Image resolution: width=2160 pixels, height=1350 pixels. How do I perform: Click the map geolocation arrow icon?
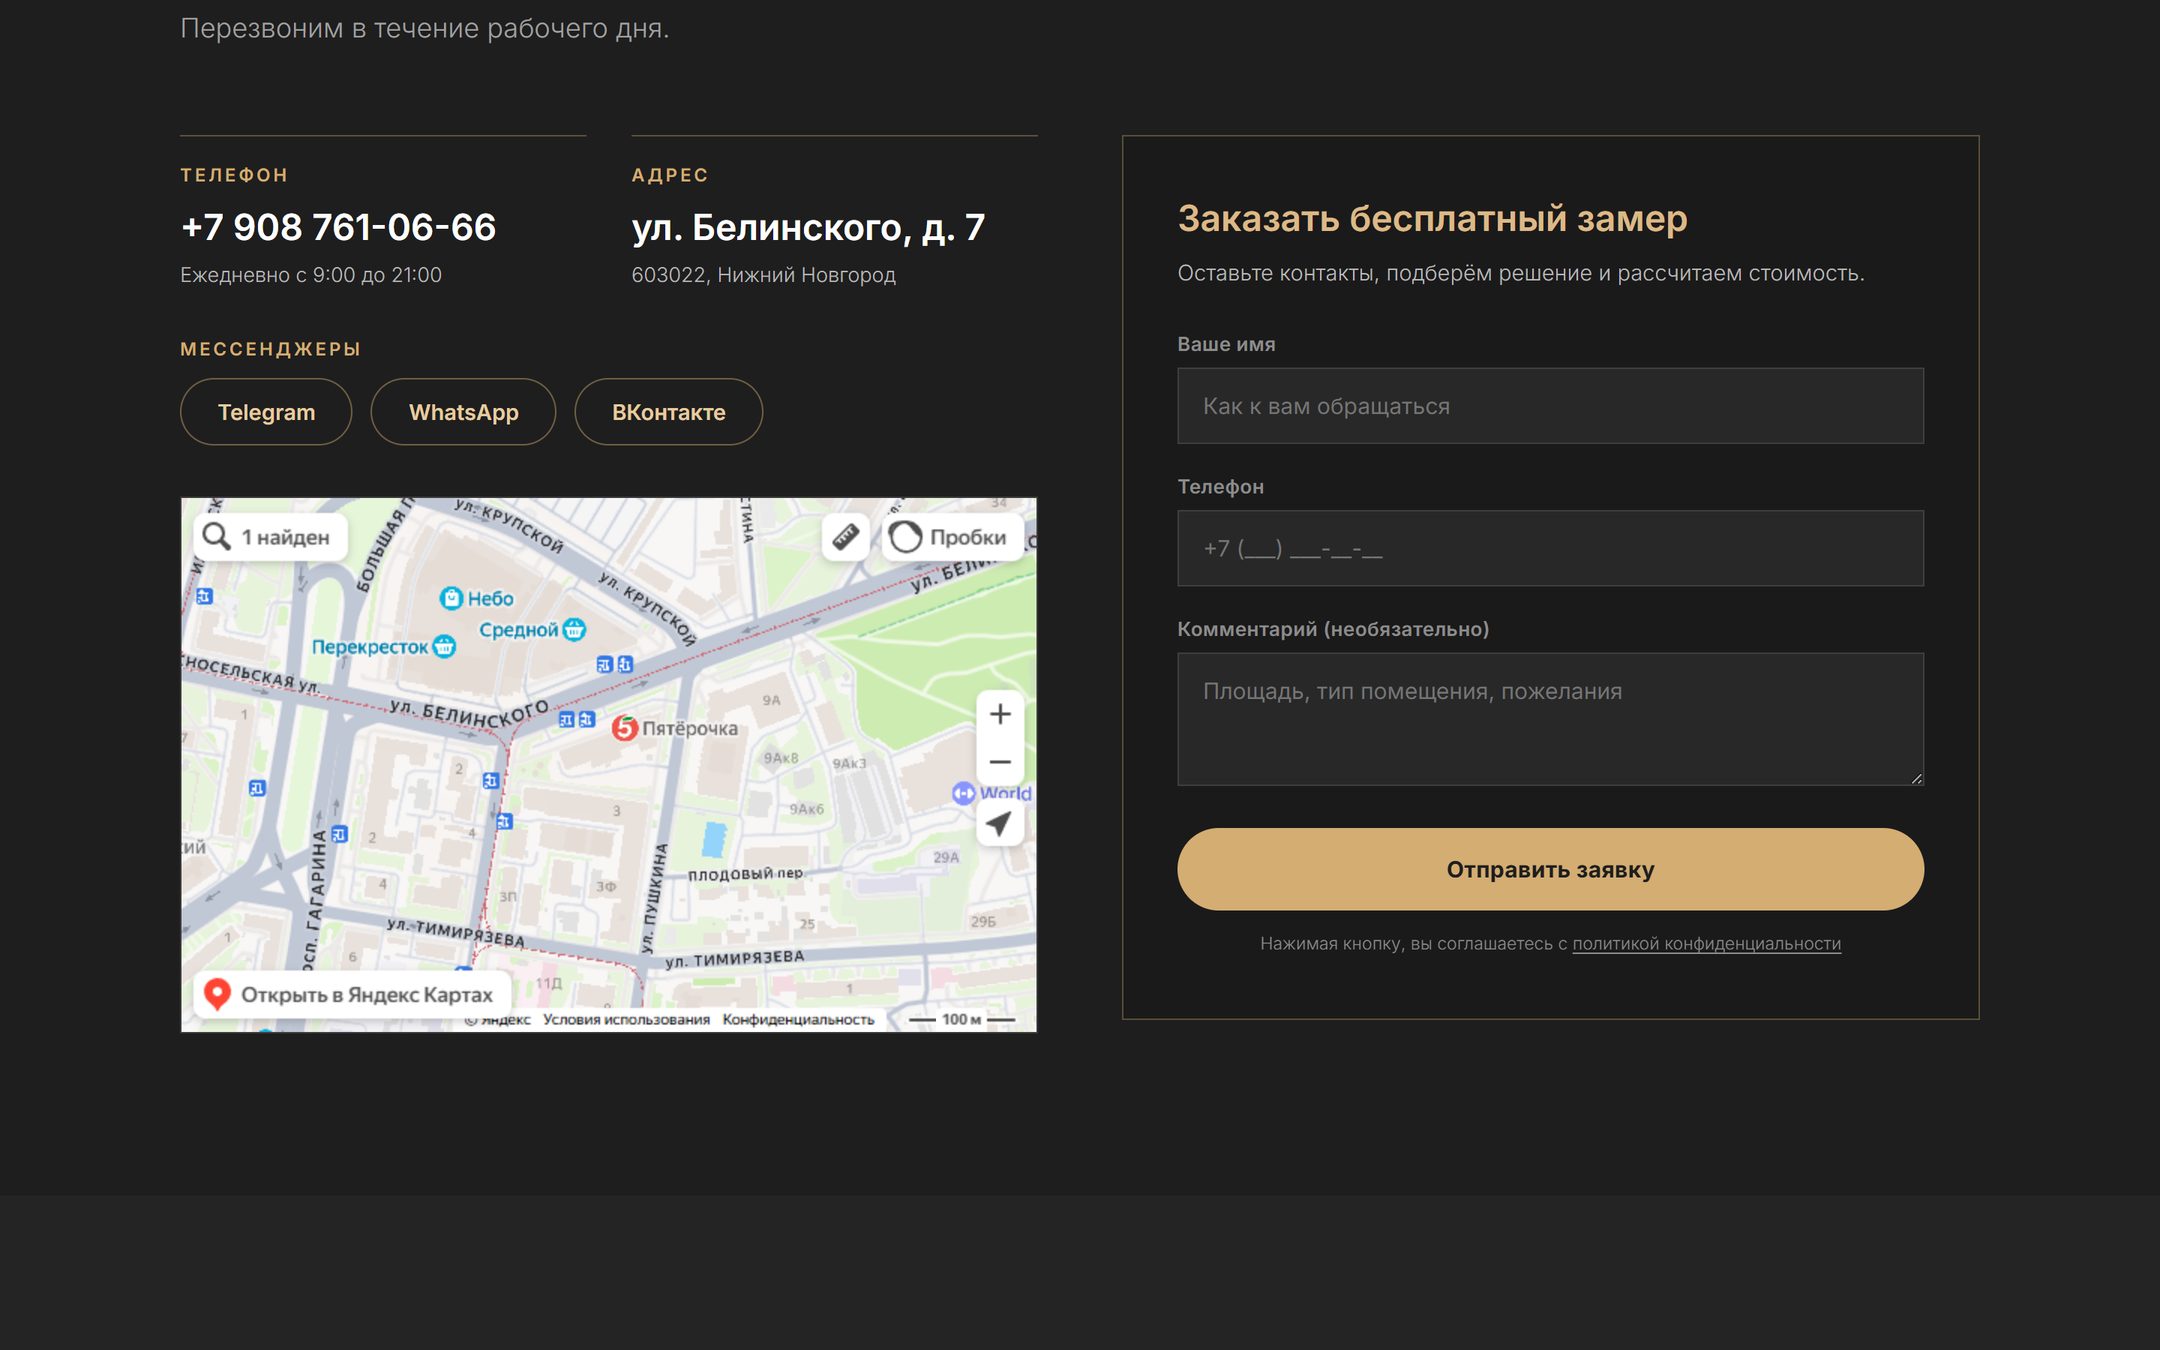(999, 824)
